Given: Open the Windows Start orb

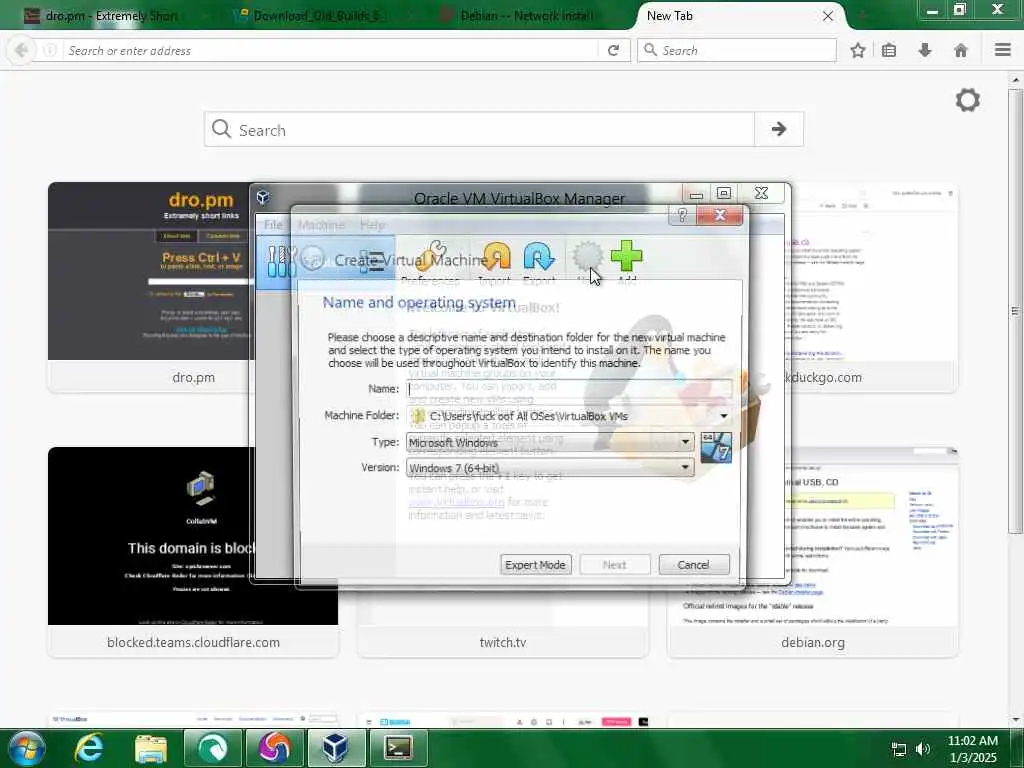Looking at the screenshot, I should (26, 748).
